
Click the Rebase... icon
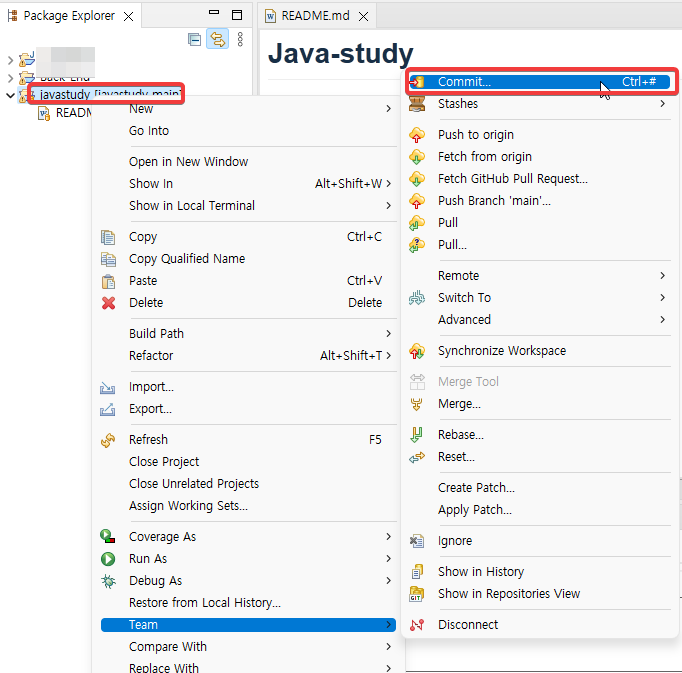[x=417, y=435]
